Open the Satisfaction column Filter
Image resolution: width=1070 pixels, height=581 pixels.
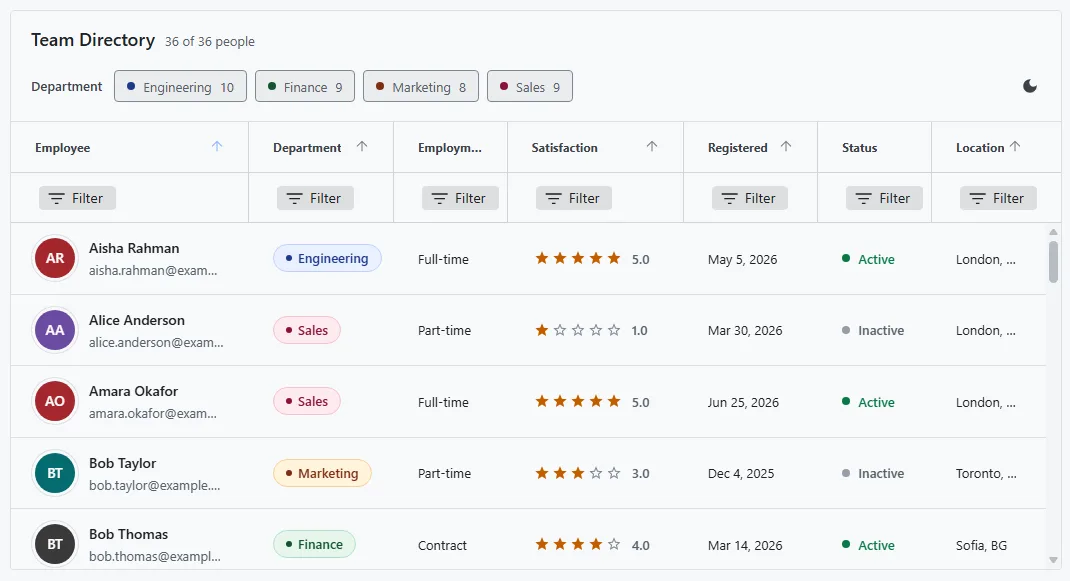tap(574, 198)
